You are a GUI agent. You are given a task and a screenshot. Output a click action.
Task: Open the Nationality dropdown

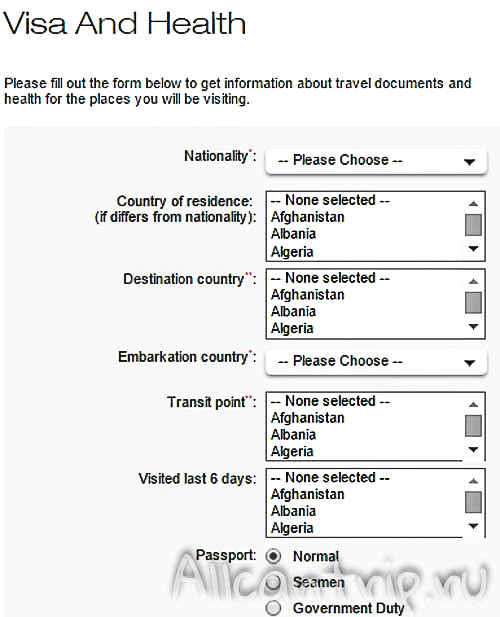pyautogui.click(x=376, y=161)
